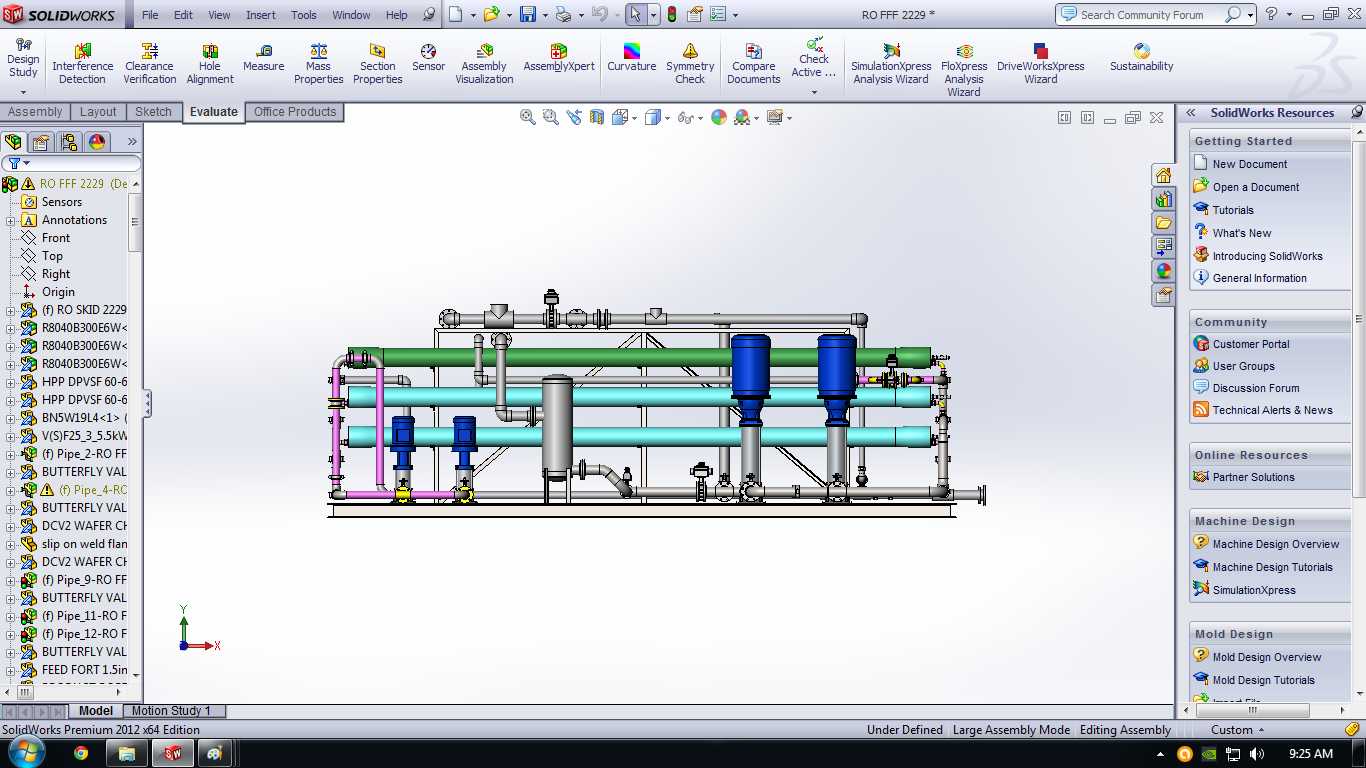Launch SimulationXpress Analysis Wizard
The width and height of the screenshot is (1366, 768).
pyautogui.click(x=891, y=64)
